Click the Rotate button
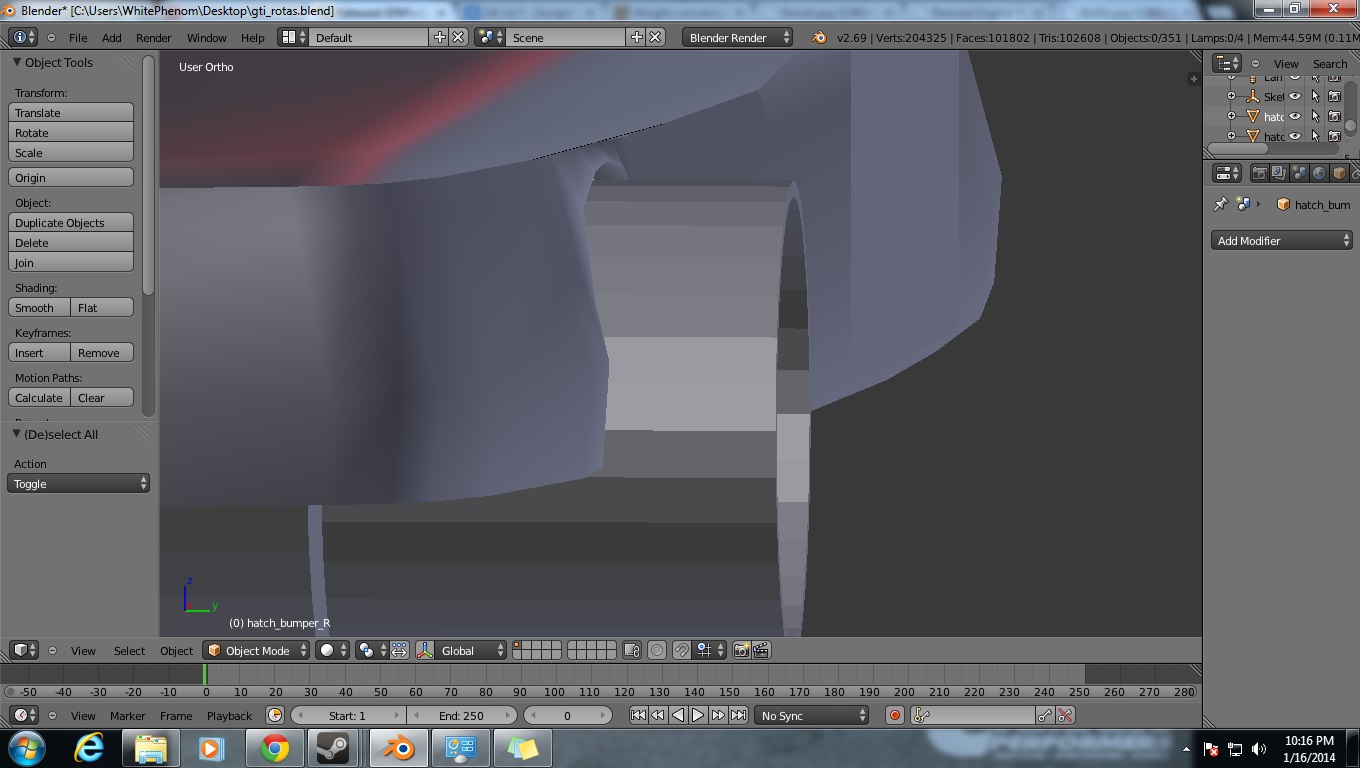This screenshot has height=768, width=1360. (x=71, y=132)
